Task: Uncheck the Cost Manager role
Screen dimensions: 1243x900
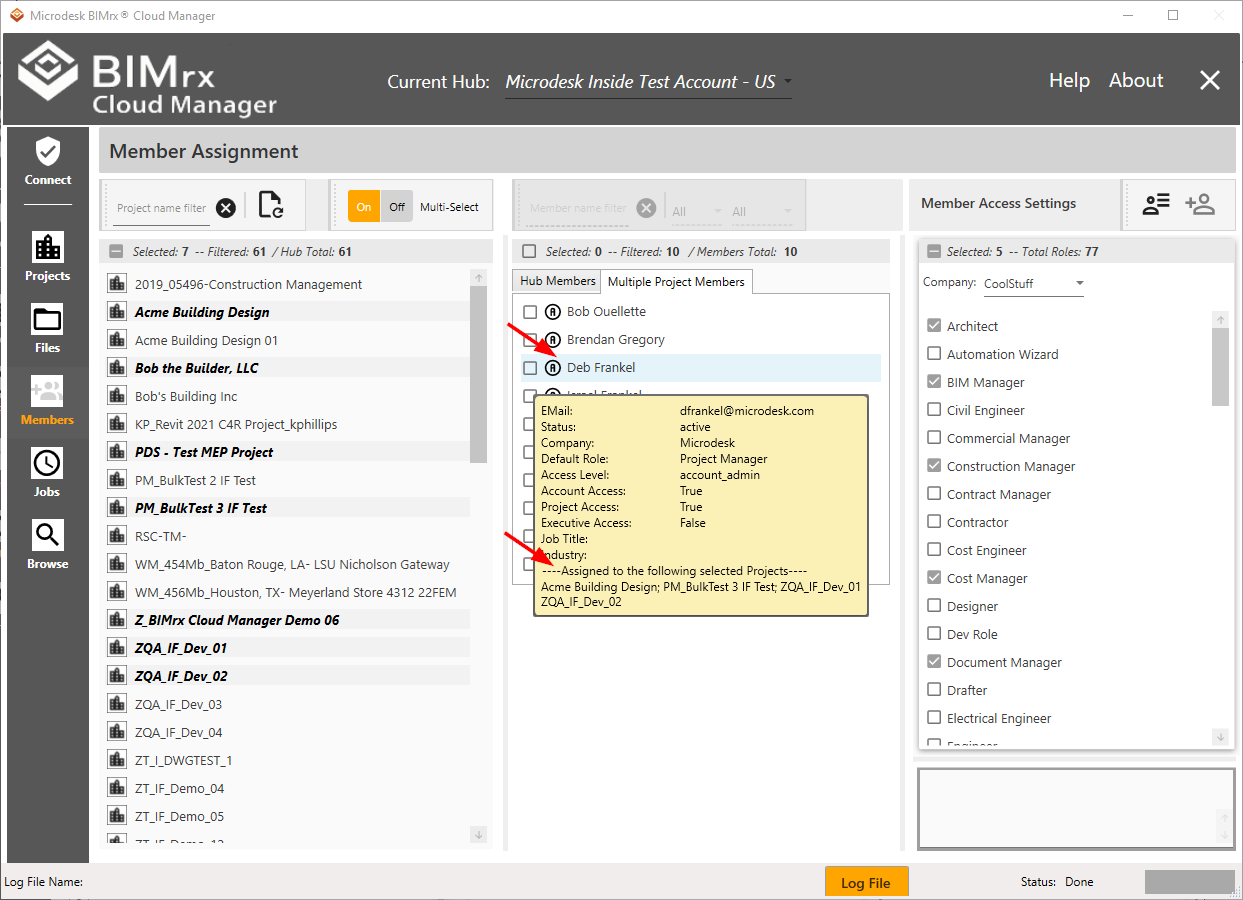Action: pos(934,578)
